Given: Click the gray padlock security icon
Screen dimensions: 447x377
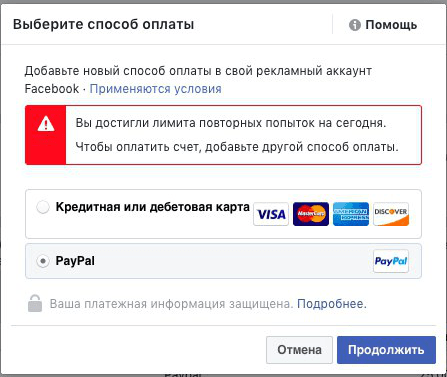Looking at the screenshot, I should click(35, 303).
